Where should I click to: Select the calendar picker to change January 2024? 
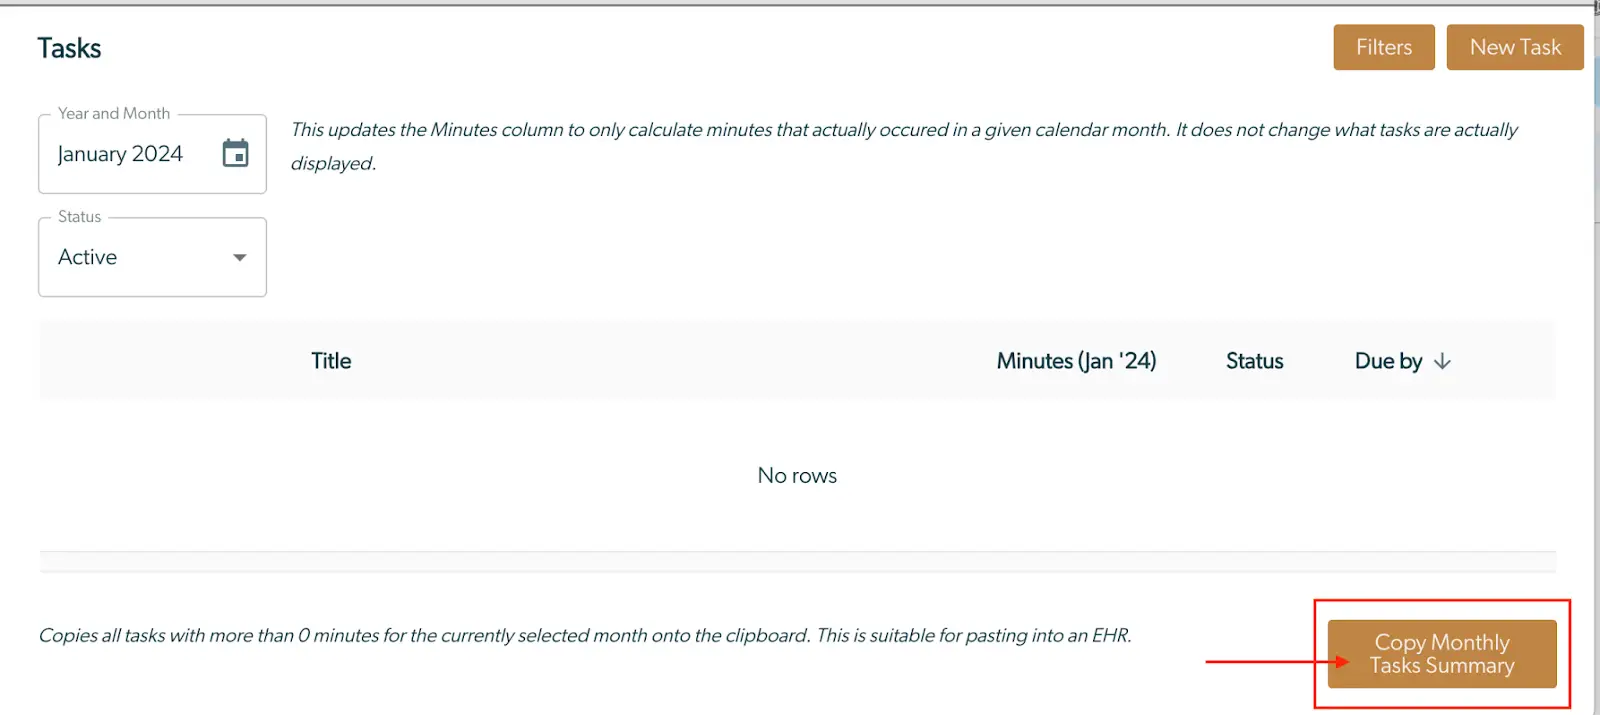tap(236, 152)
